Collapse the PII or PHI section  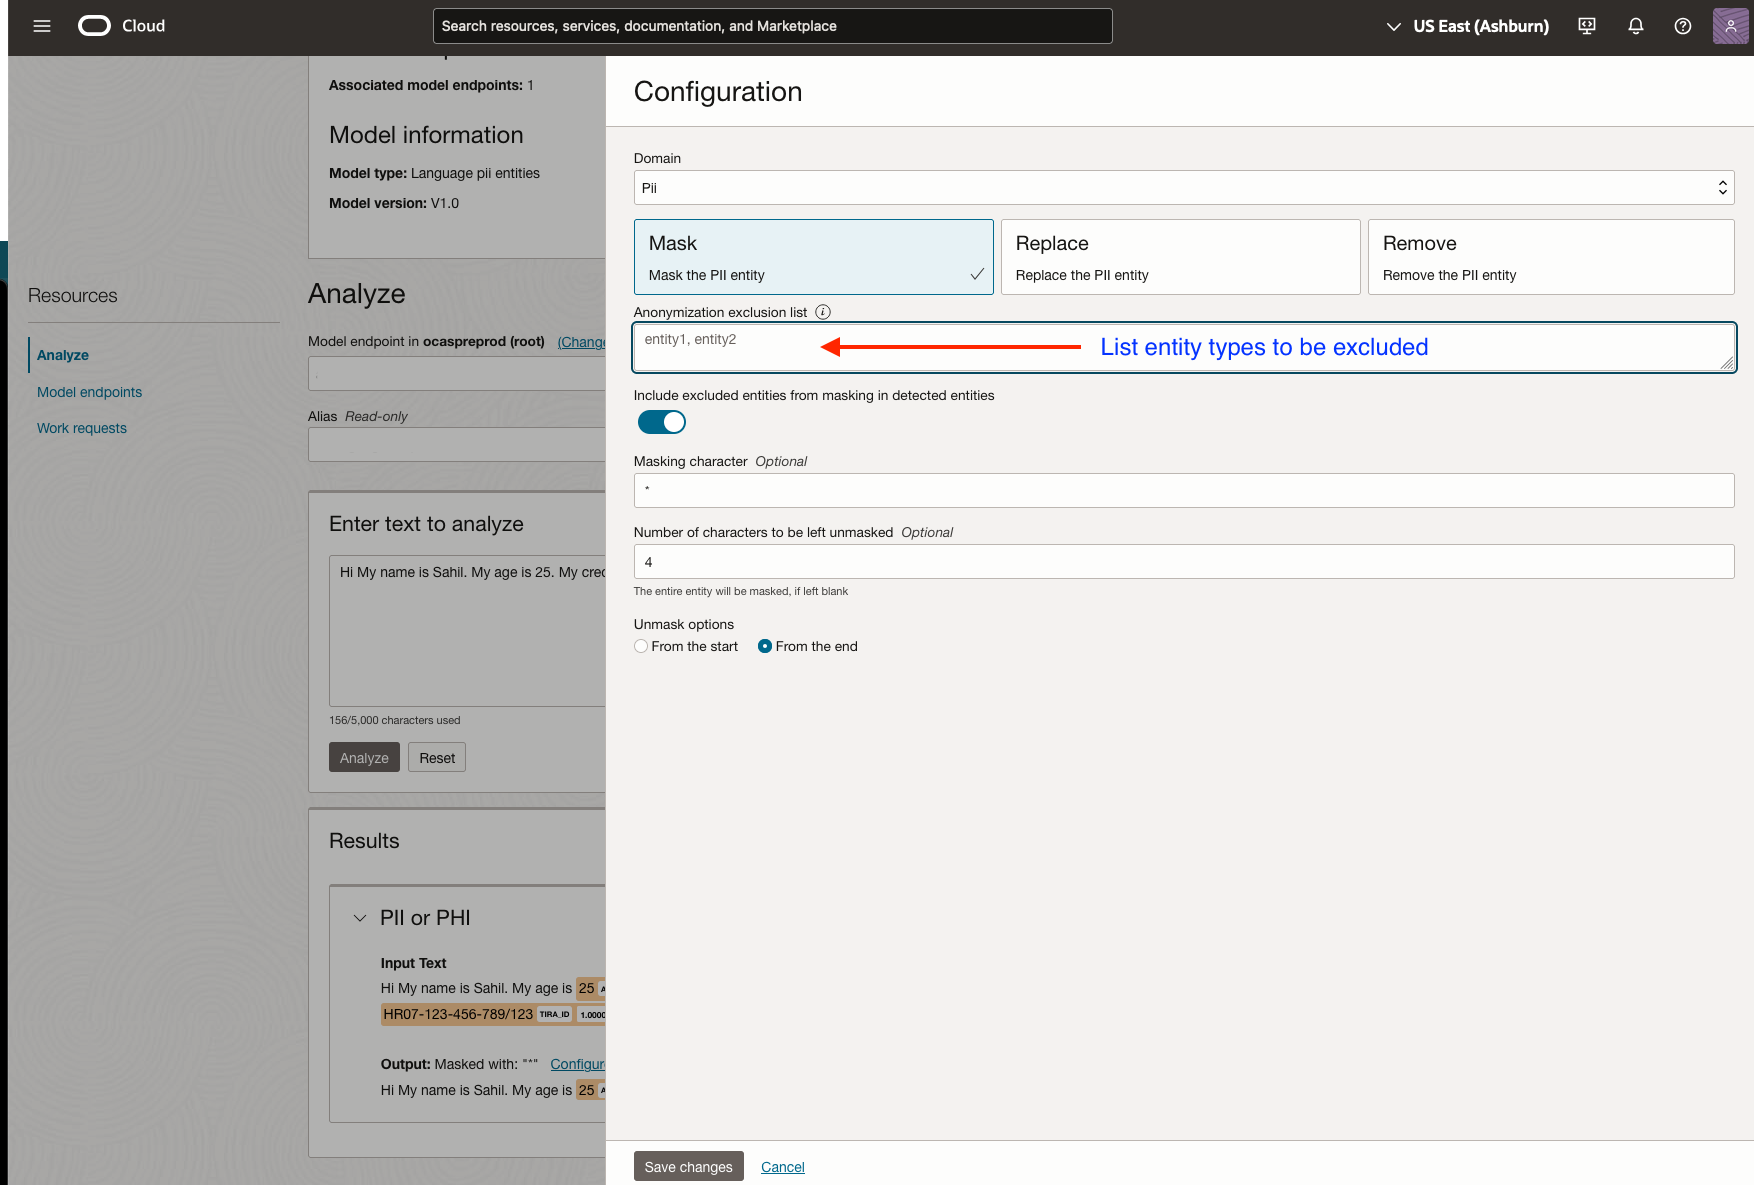tap(360, 918)
